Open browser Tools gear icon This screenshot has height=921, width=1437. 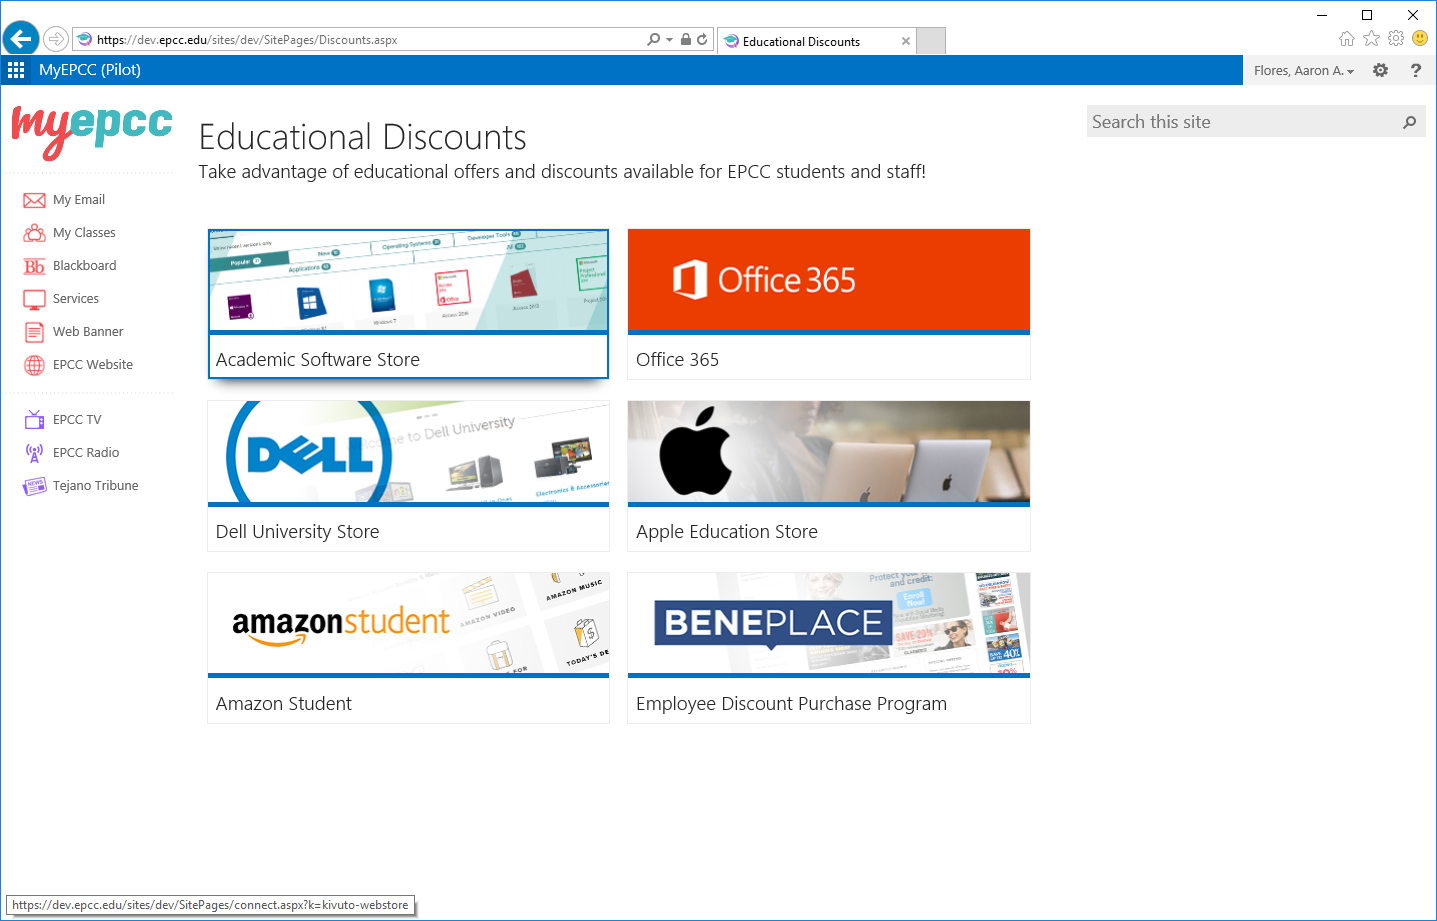tap(1396, 39)
